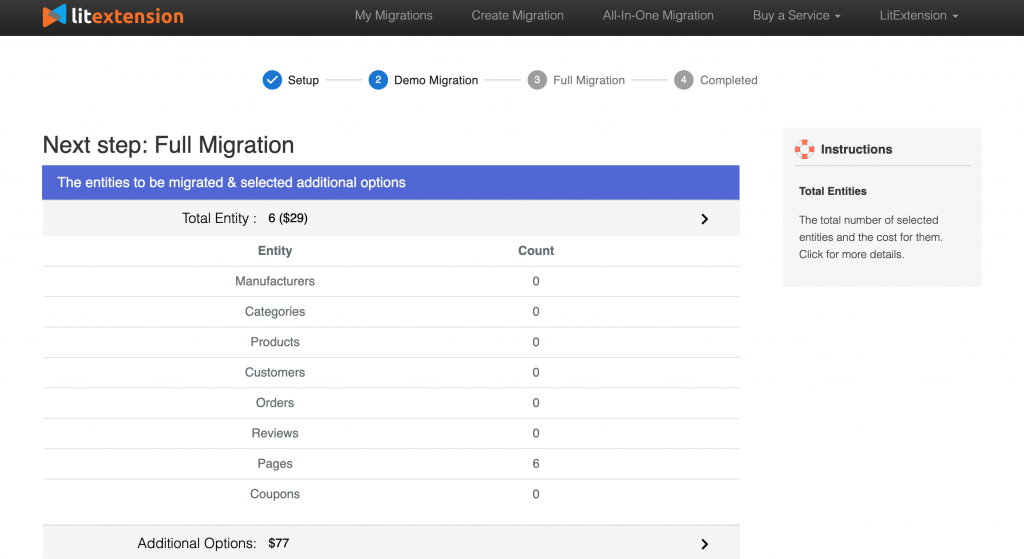Click the Reviews row label
Image resolution: width=1024 pixels, height=559 pixels.
tap(275, 434)
